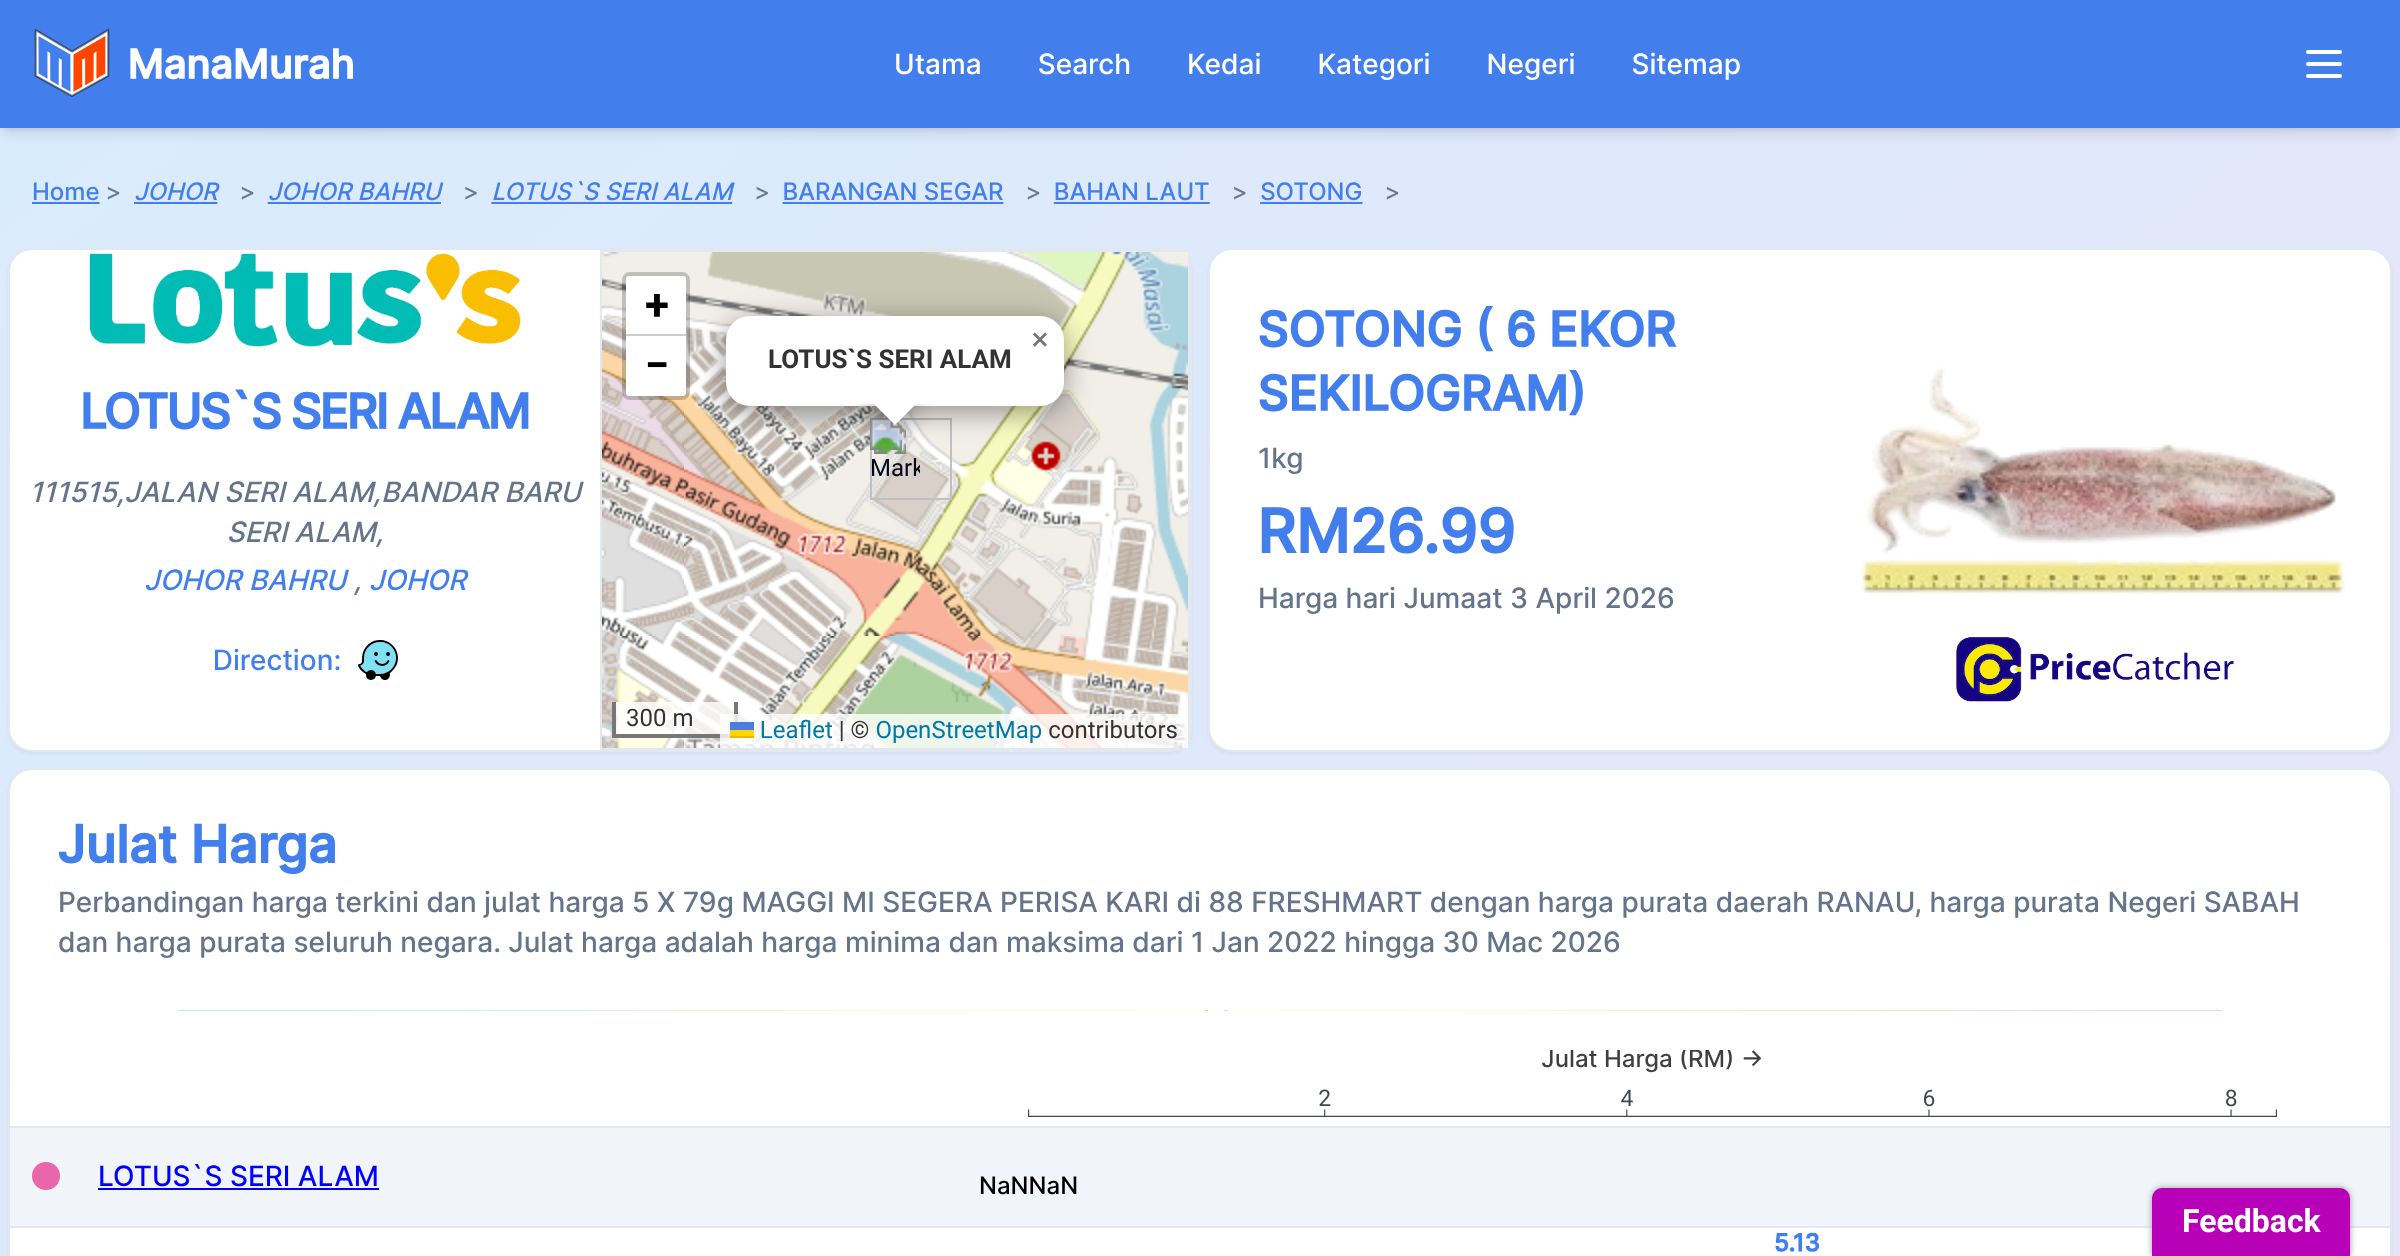Zoom in on the map
Screen dimensions: 2400x1256
[x=656, y=305]
